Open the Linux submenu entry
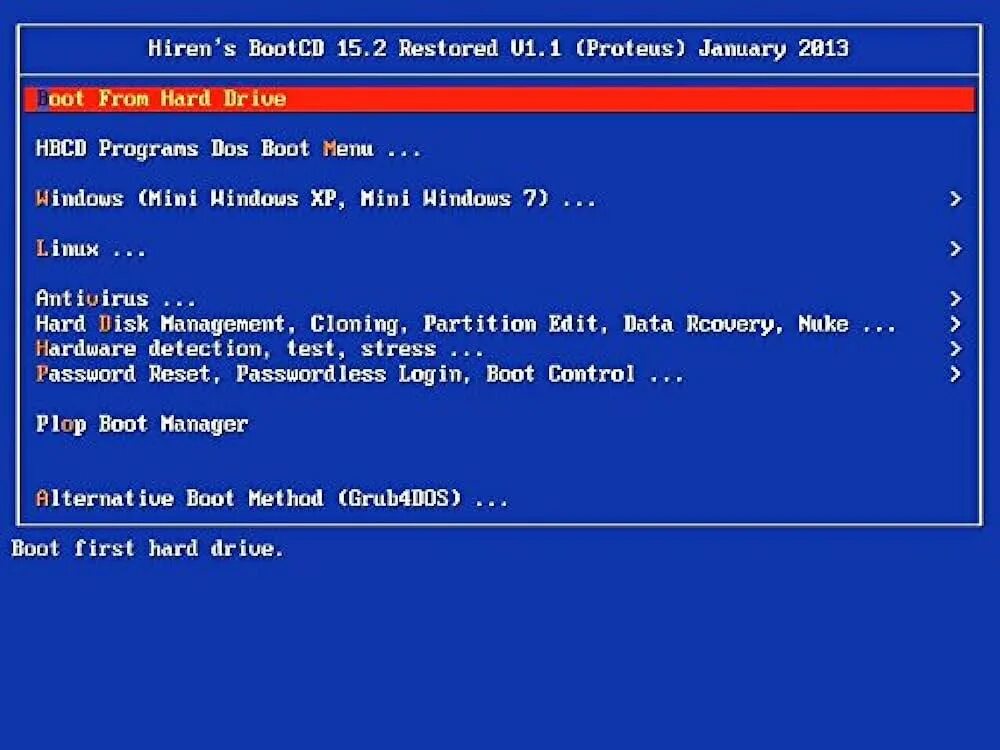The width and height of the screenshot is (1000, 750). [x=499, y=248]
